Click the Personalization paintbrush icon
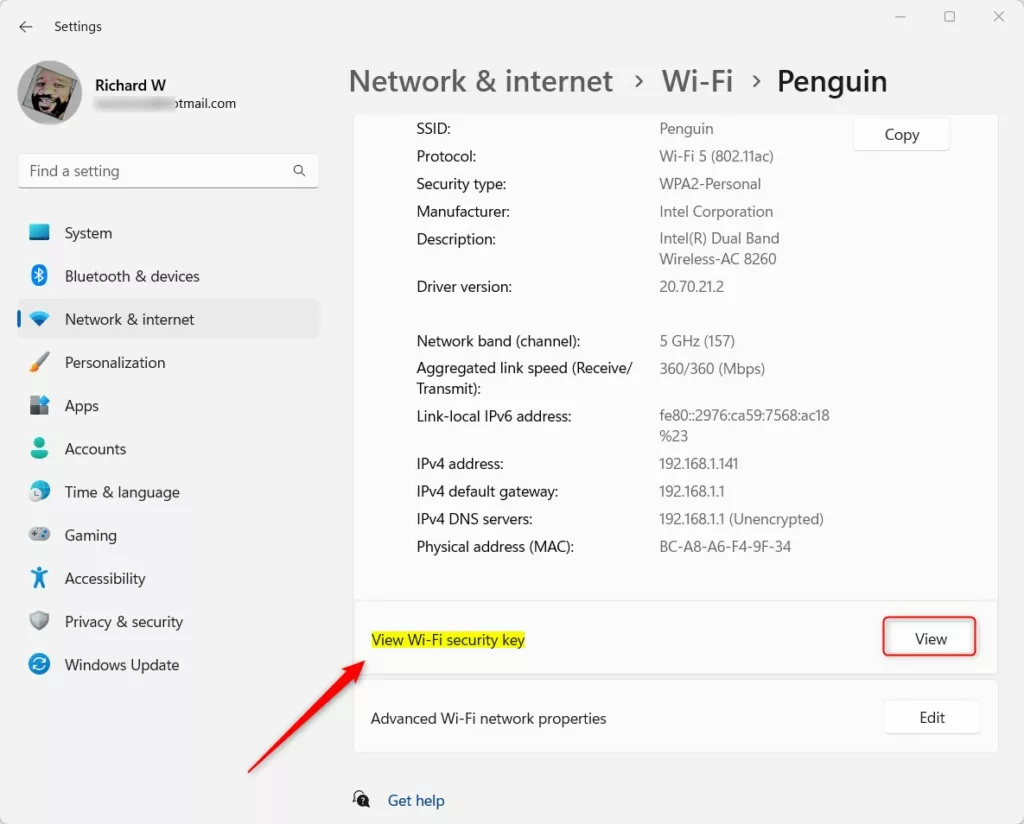The image size is (1024, 824). [x=39, y=362]
